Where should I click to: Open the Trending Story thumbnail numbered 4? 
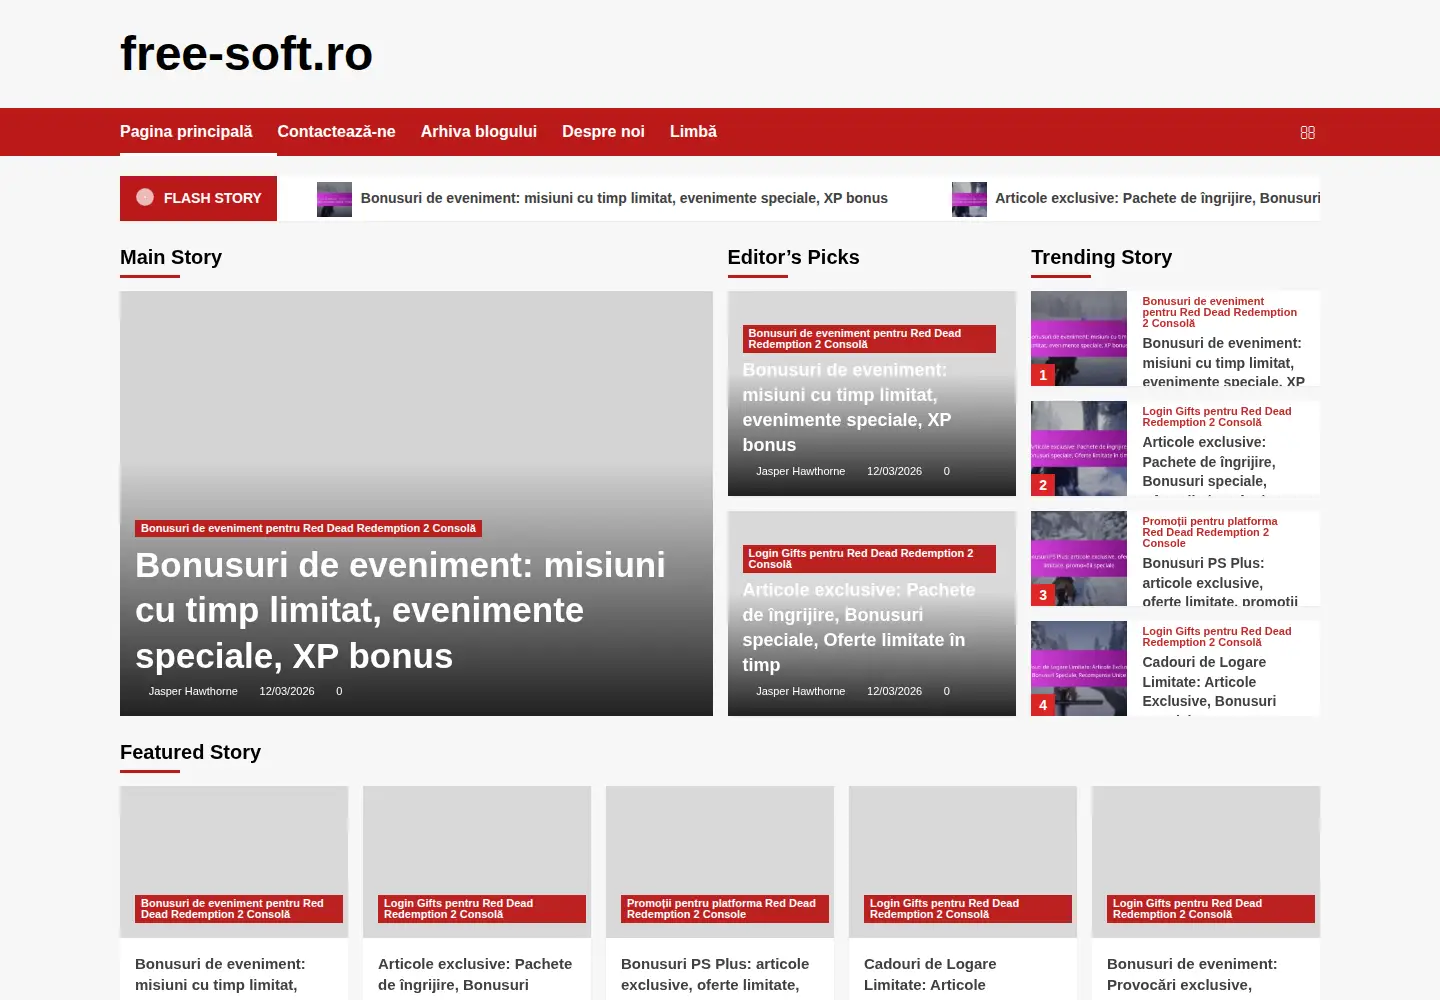1079,668
